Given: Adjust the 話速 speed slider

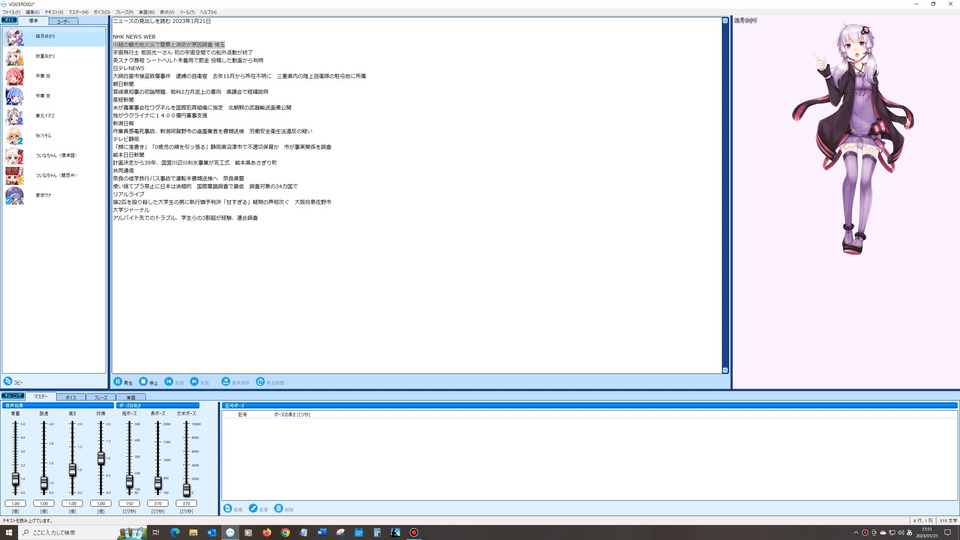Looking at the screenshot, I should [x=43, y=483].
